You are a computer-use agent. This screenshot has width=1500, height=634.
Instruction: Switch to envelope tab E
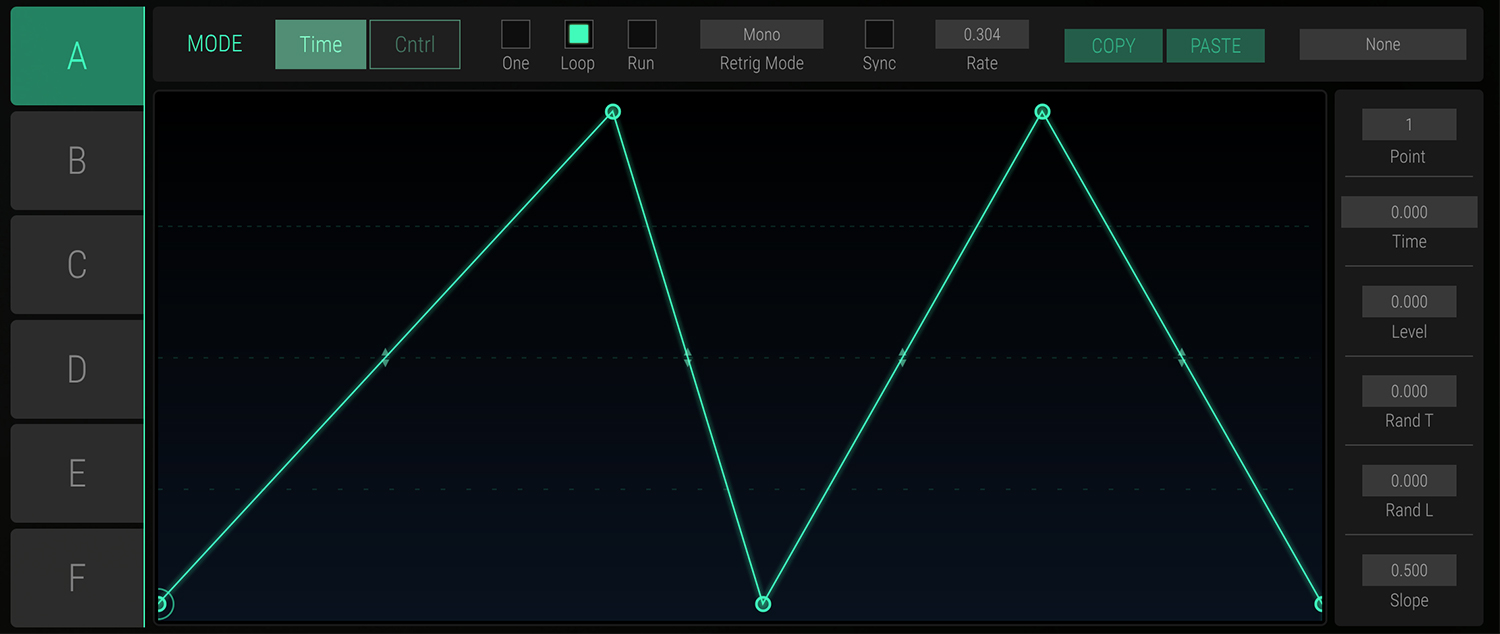[77, 473]
